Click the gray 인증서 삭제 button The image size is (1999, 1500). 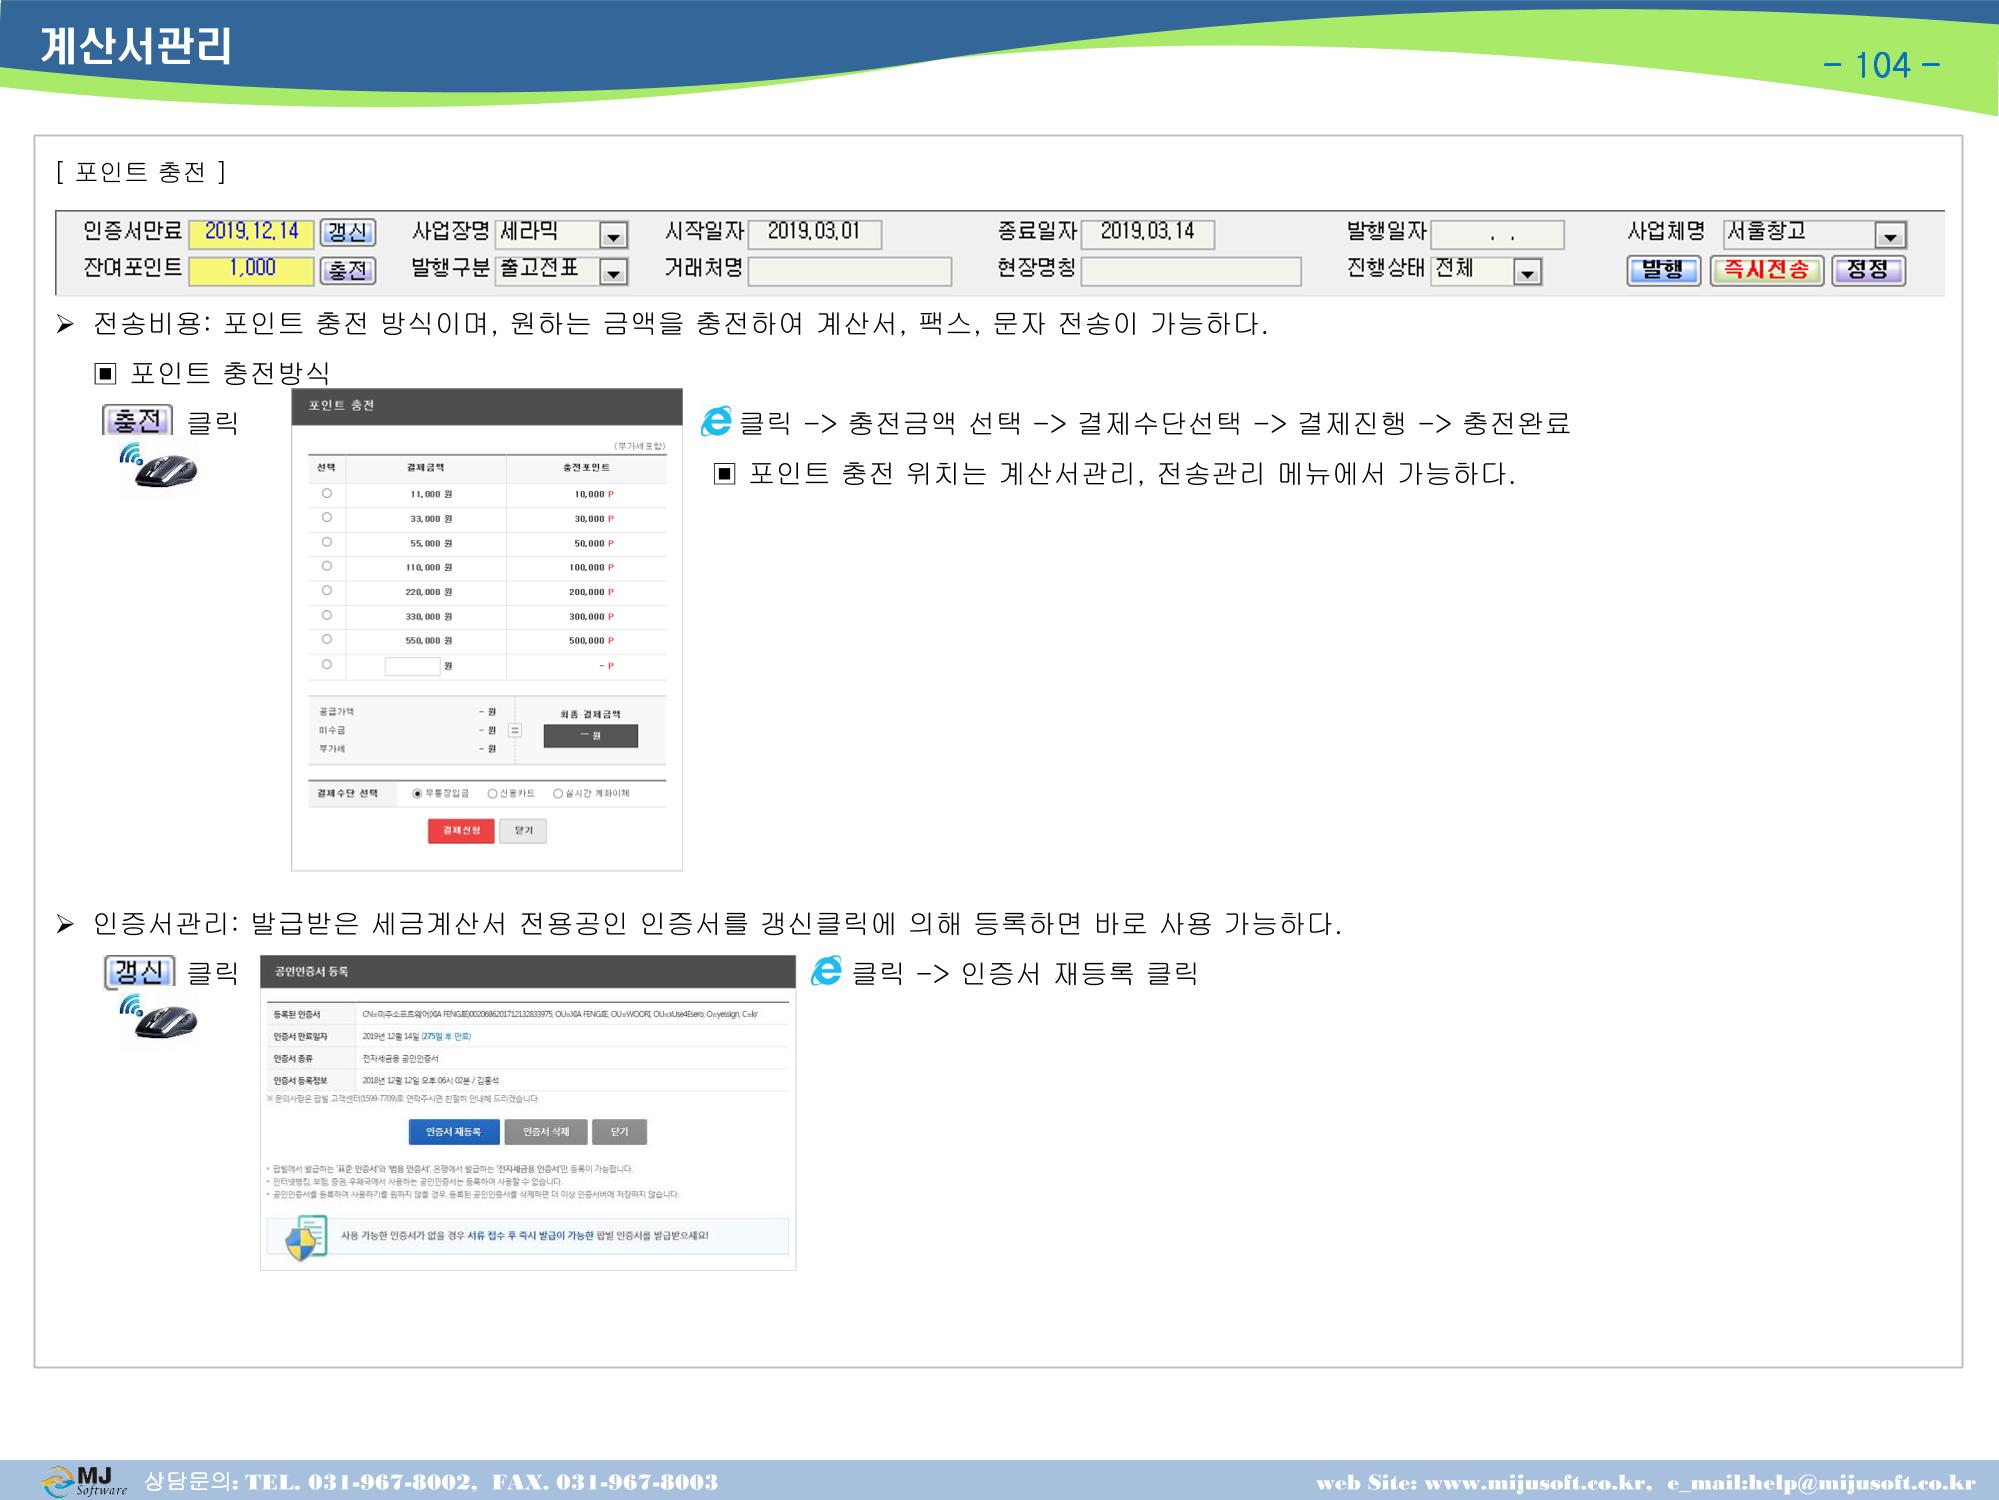tap(546, 1131)
